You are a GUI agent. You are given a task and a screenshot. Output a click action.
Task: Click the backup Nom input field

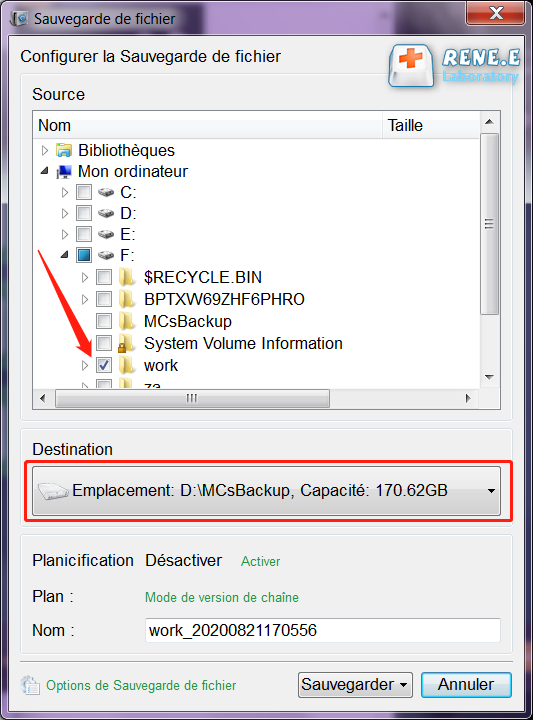[x=323, y=630]
